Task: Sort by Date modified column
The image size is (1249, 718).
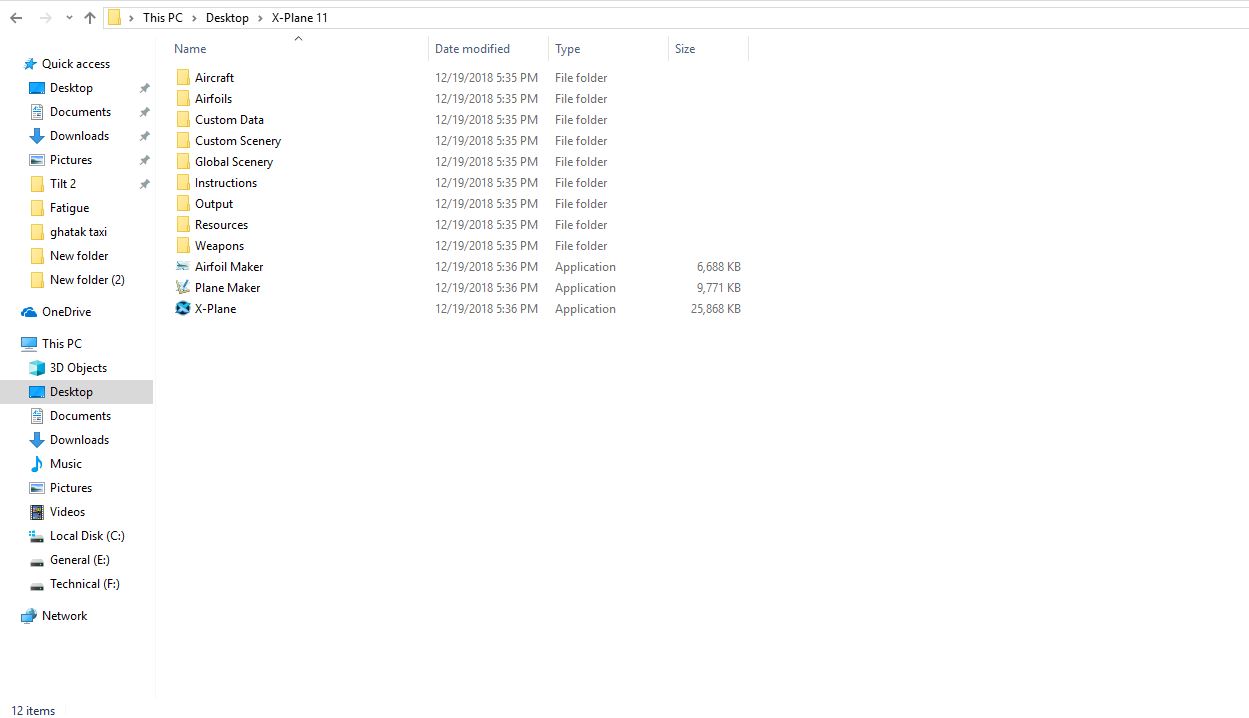Action: [472, 49]
